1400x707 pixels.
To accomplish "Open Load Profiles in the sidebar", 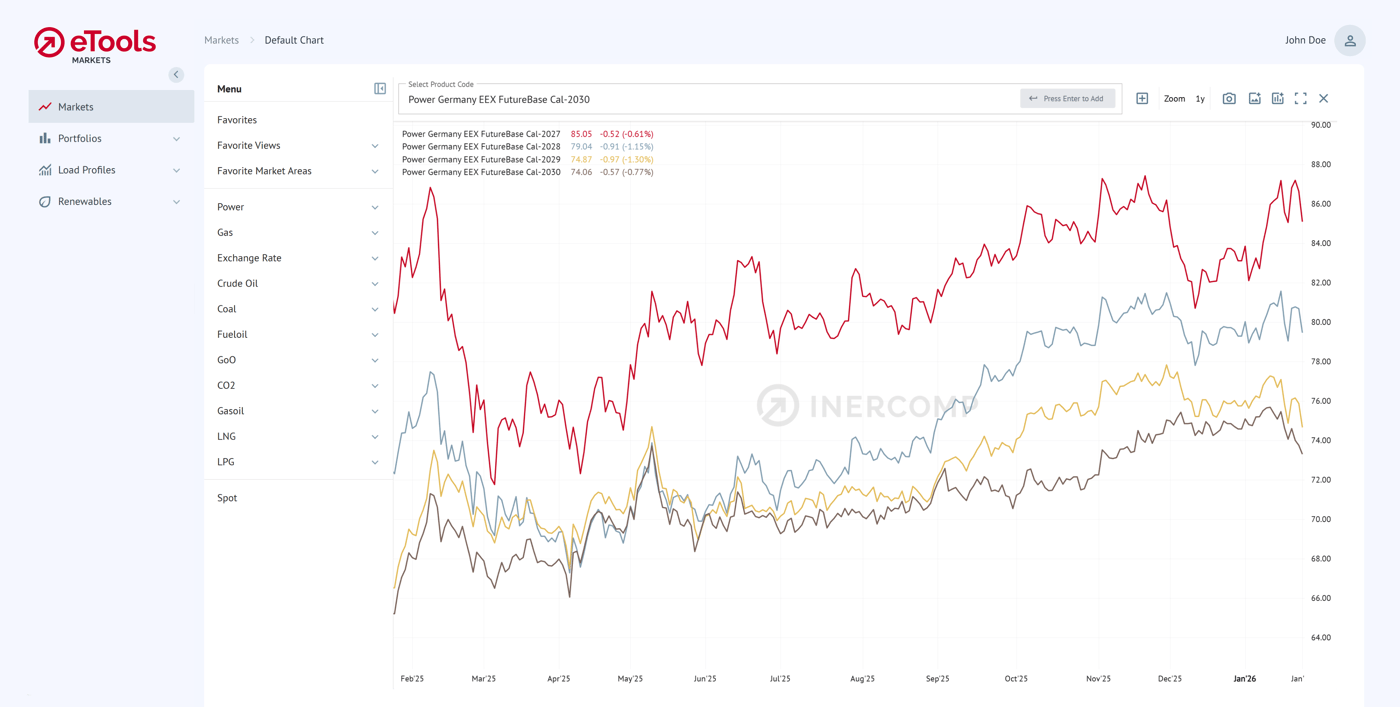I will pos(111,170).
